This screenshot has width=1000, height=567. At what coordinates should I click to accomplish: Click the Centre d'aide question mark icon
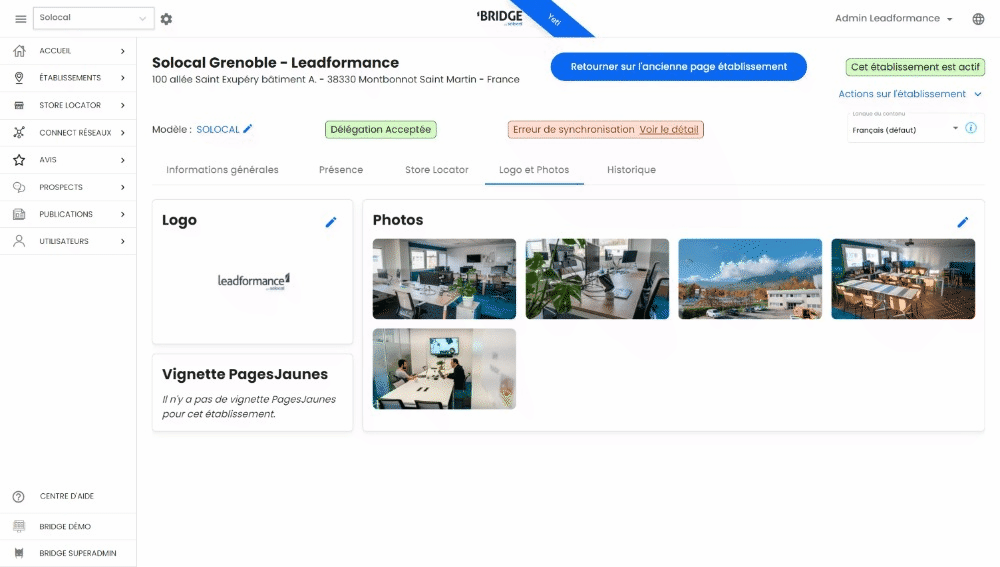pyautogui.click(x=18, y=496)
